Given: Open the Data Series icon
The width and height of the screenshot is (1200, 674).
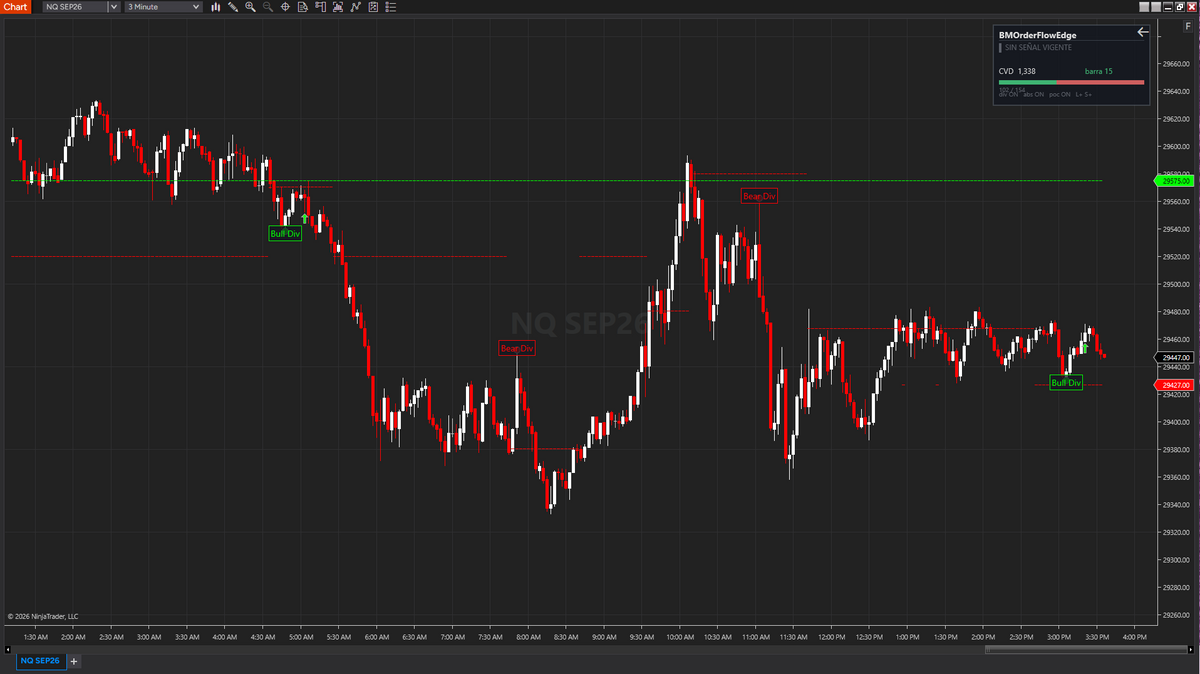Looking at the screenshot, I should coord(338,7).
